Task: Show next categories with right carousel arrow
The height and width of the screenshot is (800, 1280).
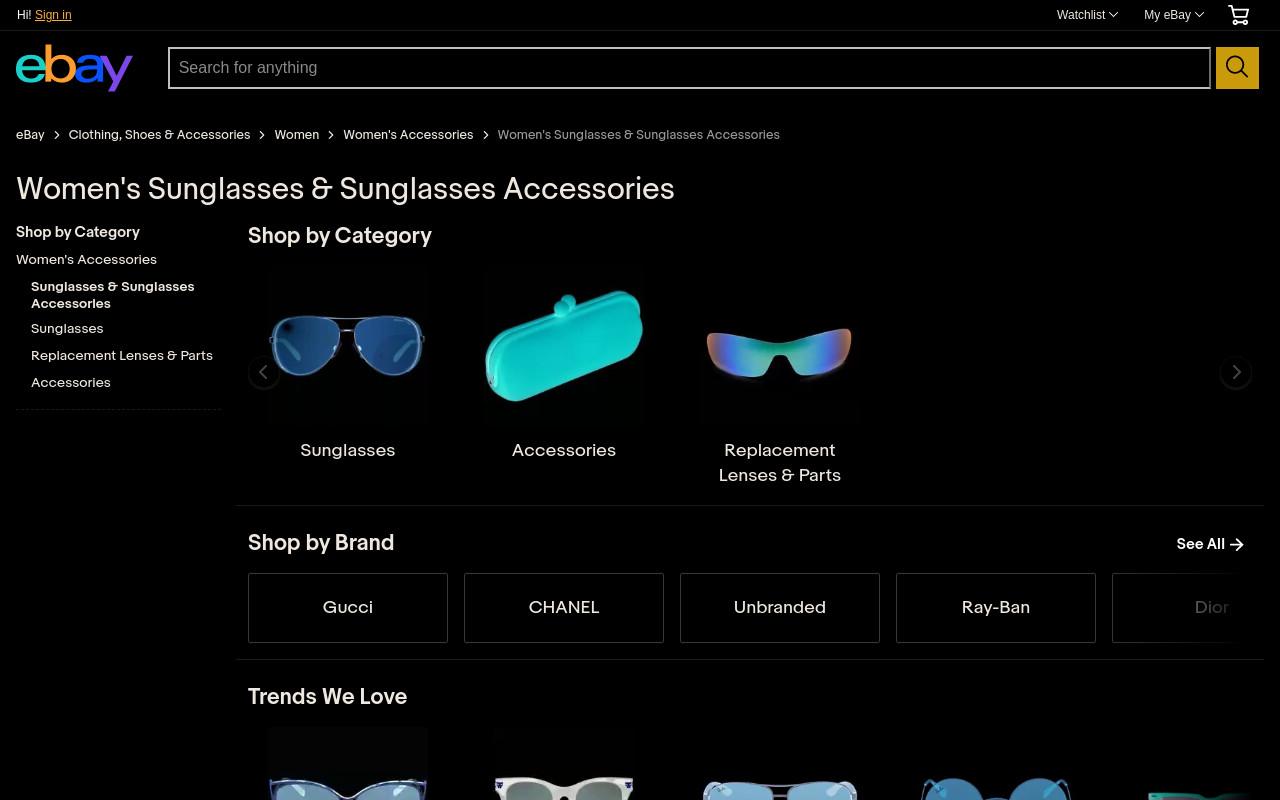Action: pyautogui.click(x=1236, y=372)
